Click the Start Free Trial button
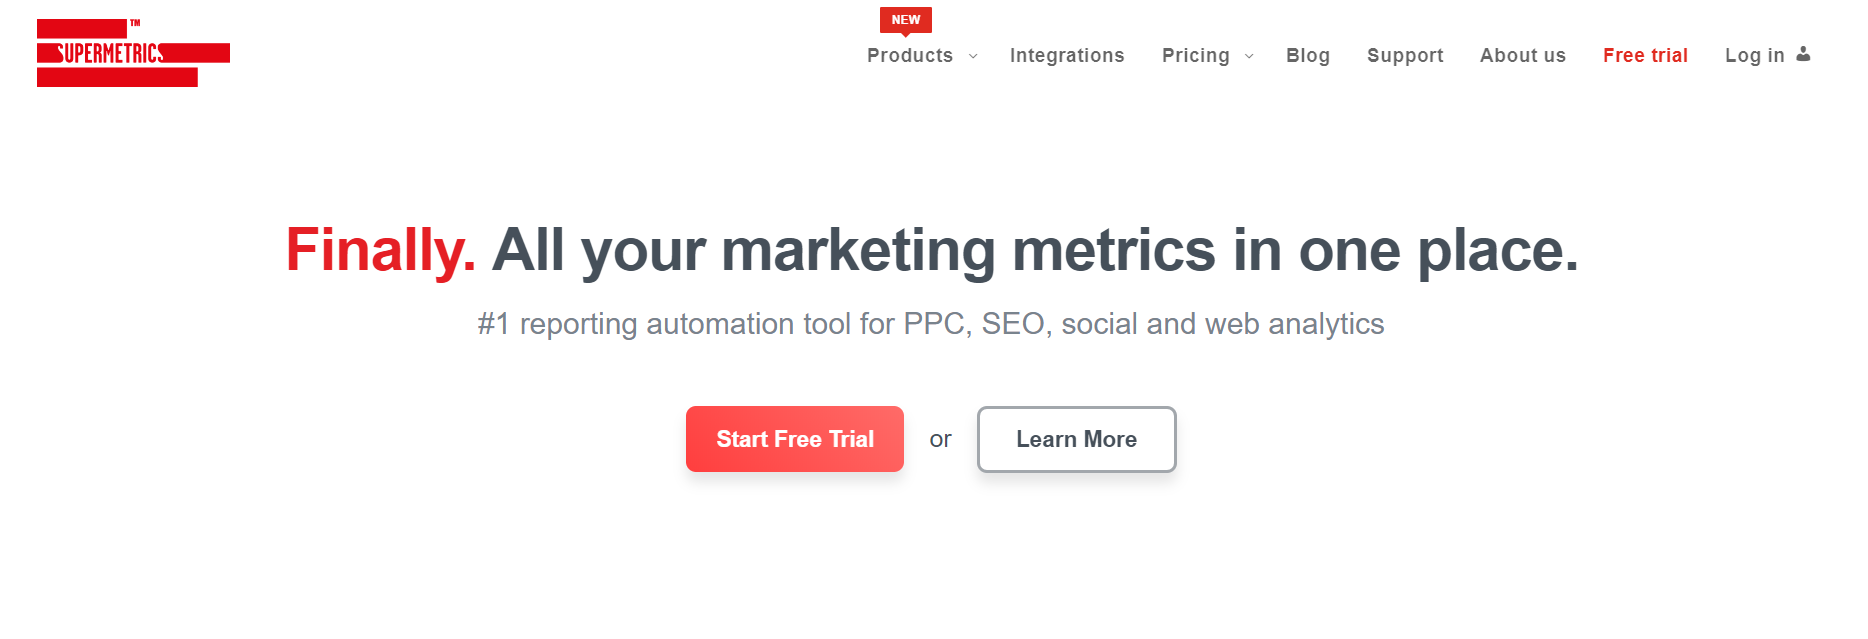Image resolution: width=1868 pixels, height=639 pixels. pyautogui.click(x=794, y=439)
